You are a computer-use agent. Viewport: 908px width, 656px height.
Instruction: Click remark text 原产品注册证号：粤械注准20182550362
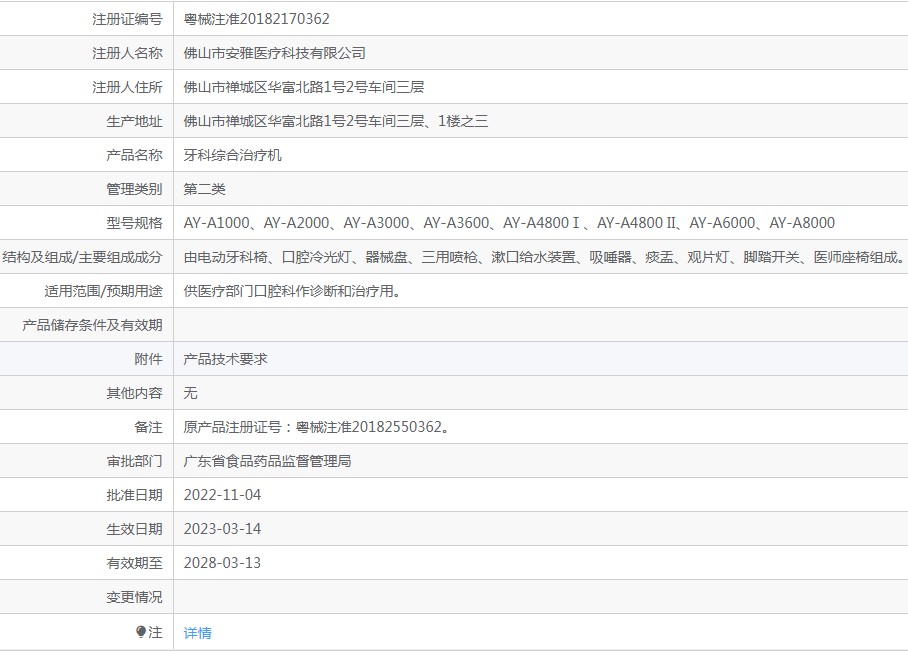317,427
